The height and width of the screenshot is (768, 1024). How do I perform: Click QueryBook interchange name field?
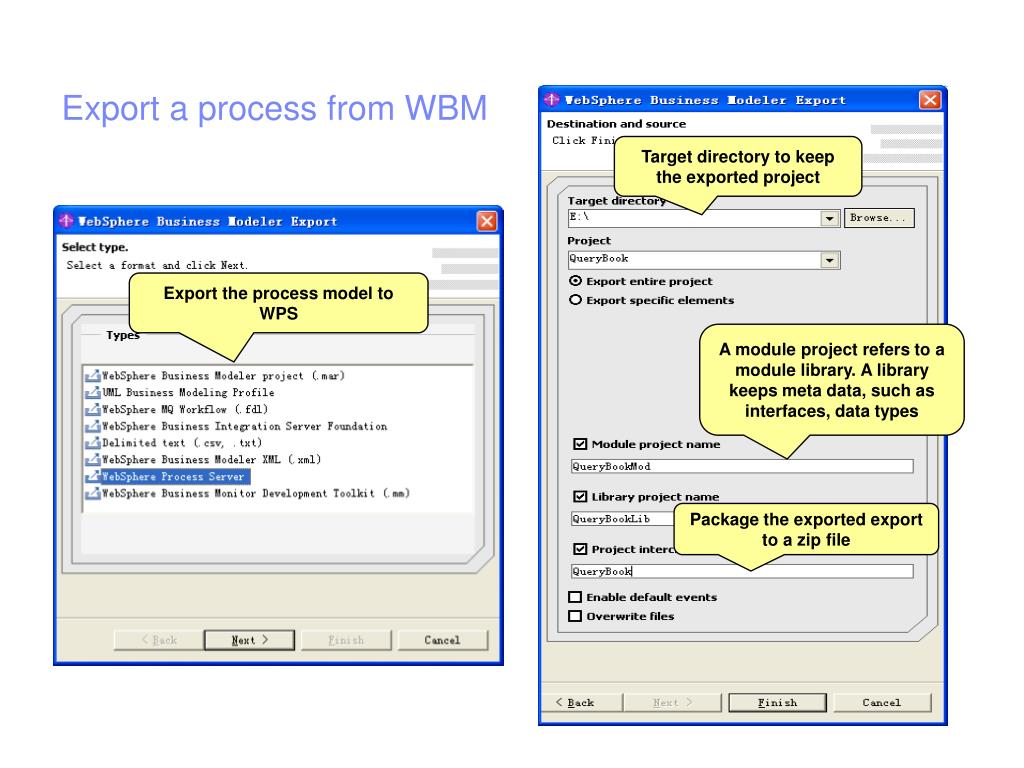click(x=742, y=571)
